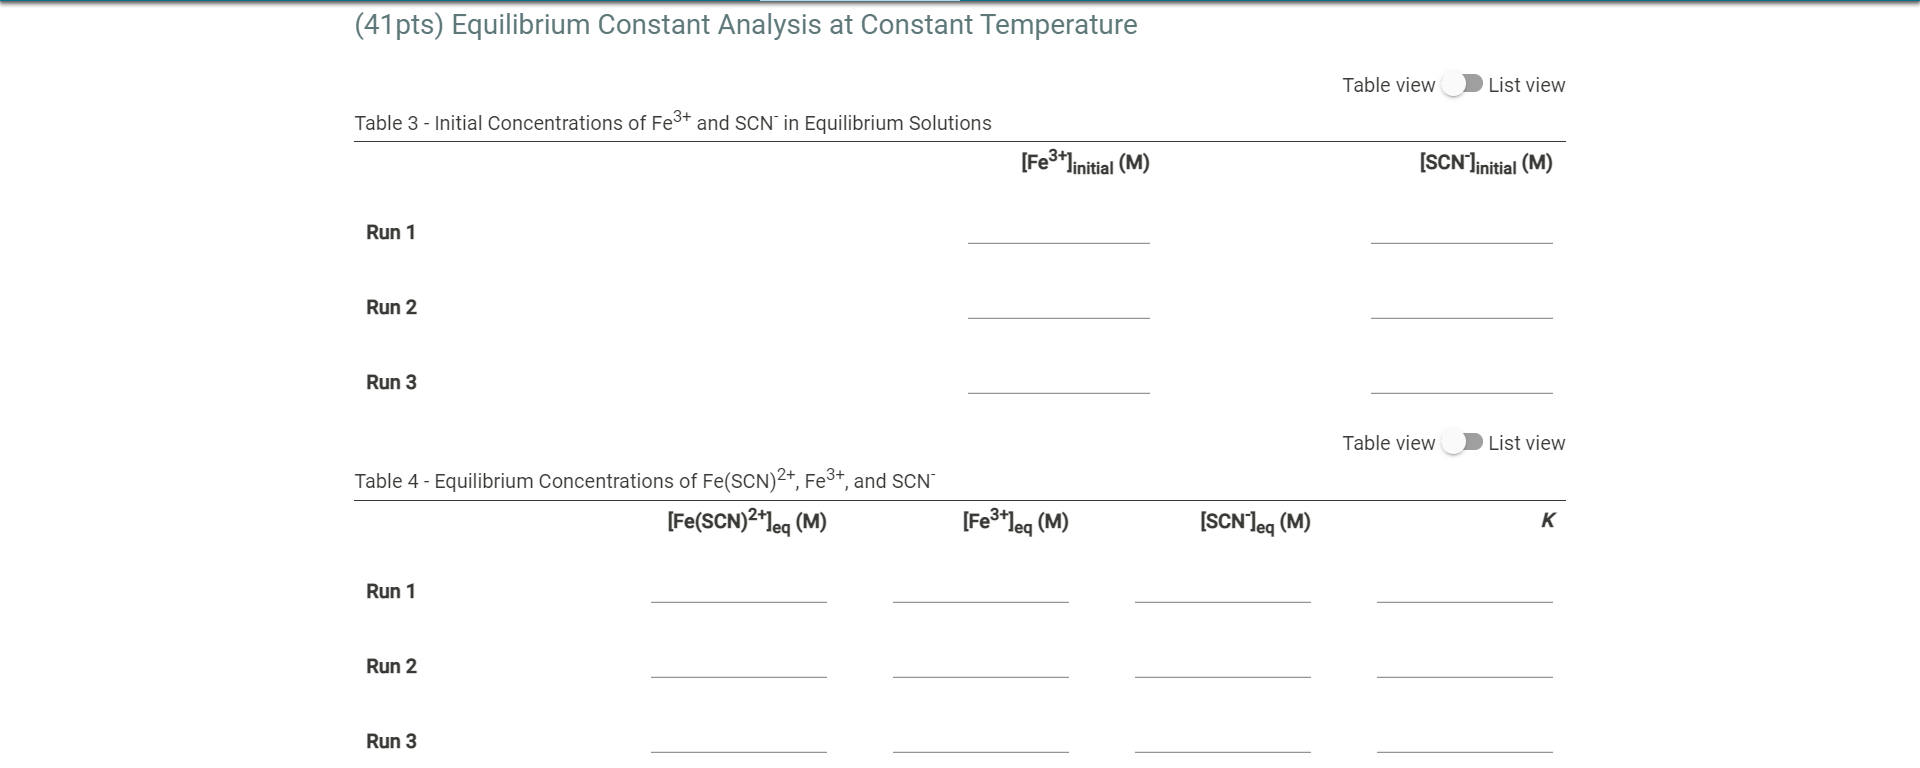
Task: Click the Table view label near Table 3
Action: (x=1389, y=85)
